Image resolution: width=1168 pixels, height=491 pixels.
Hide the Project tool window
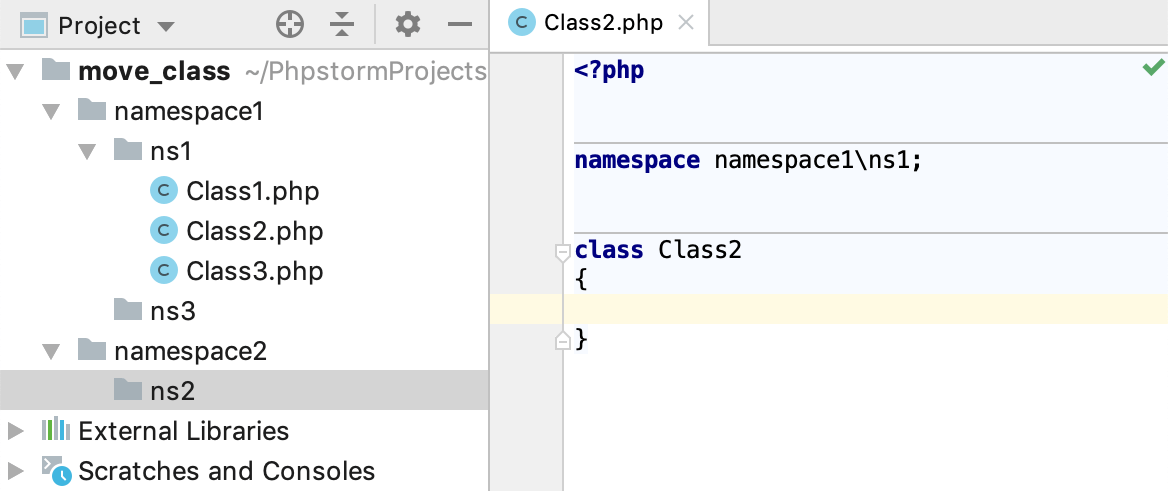point(460,25)
